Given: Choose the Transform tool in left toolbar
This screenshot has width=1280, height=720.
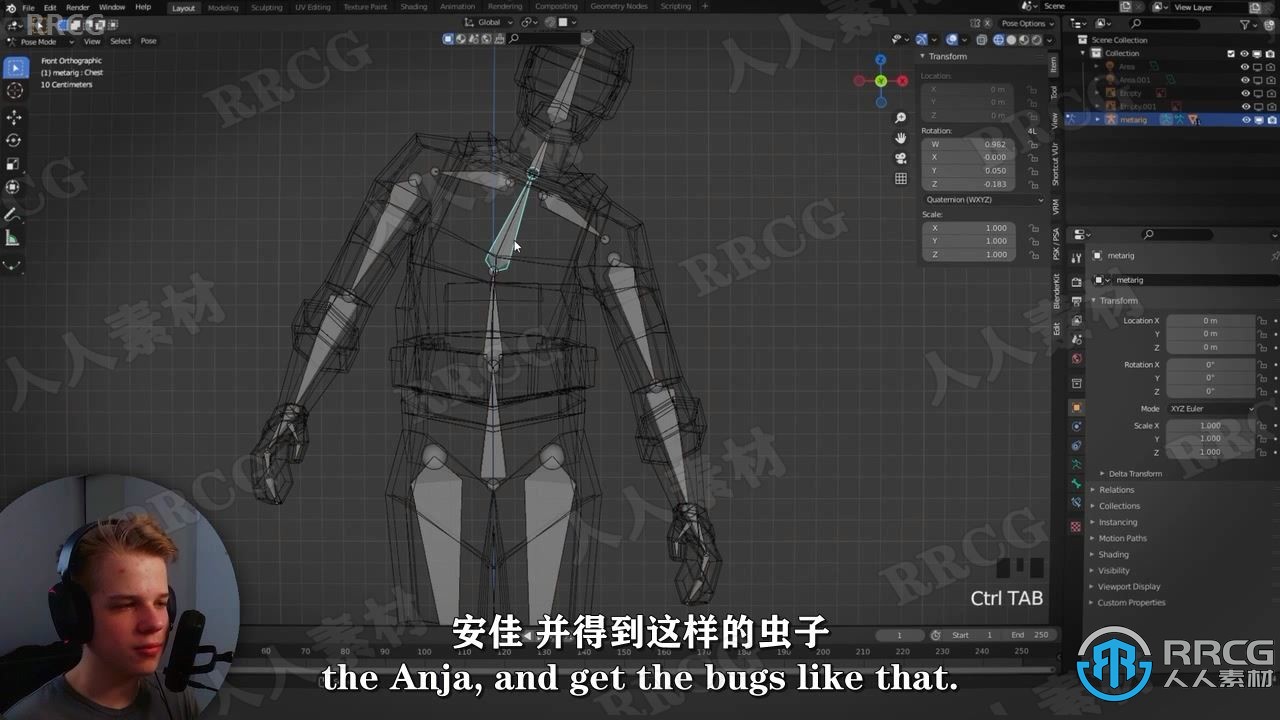Looking at the screenshot, I should 15,187.
